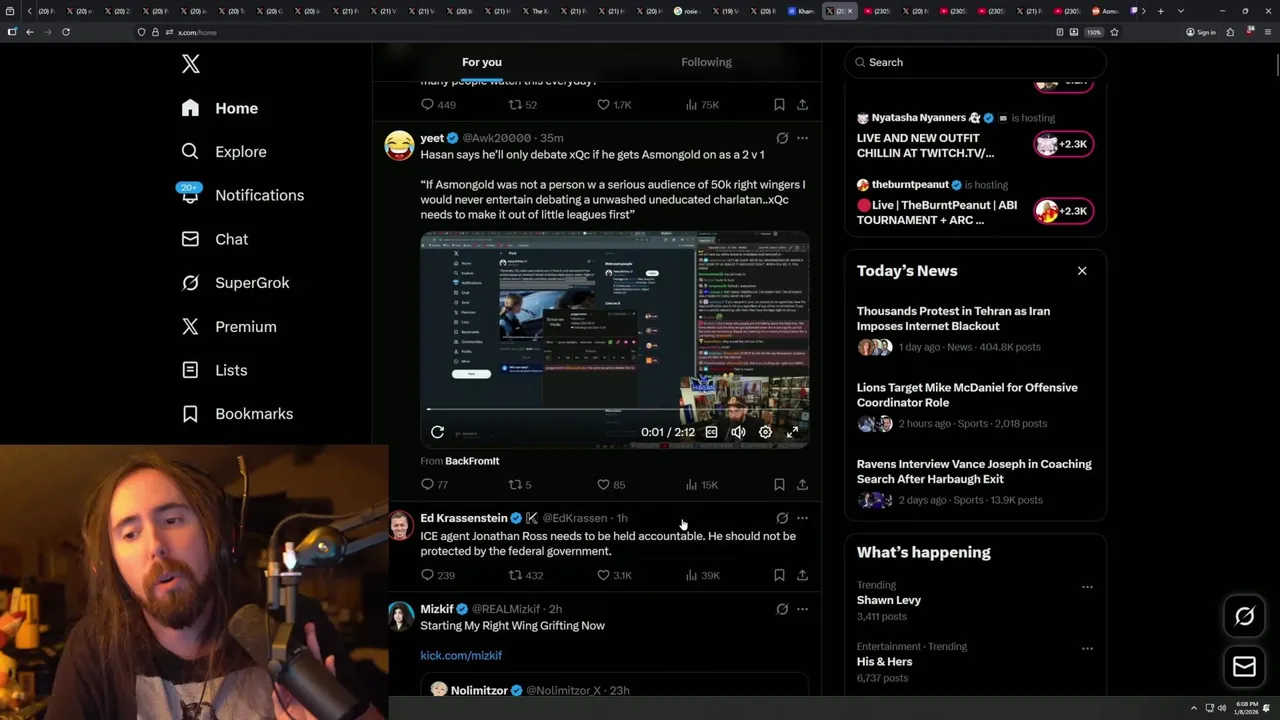Open Chat in the sidebar
Screen dimensions: 1280x720
click(x=214, y=239)
